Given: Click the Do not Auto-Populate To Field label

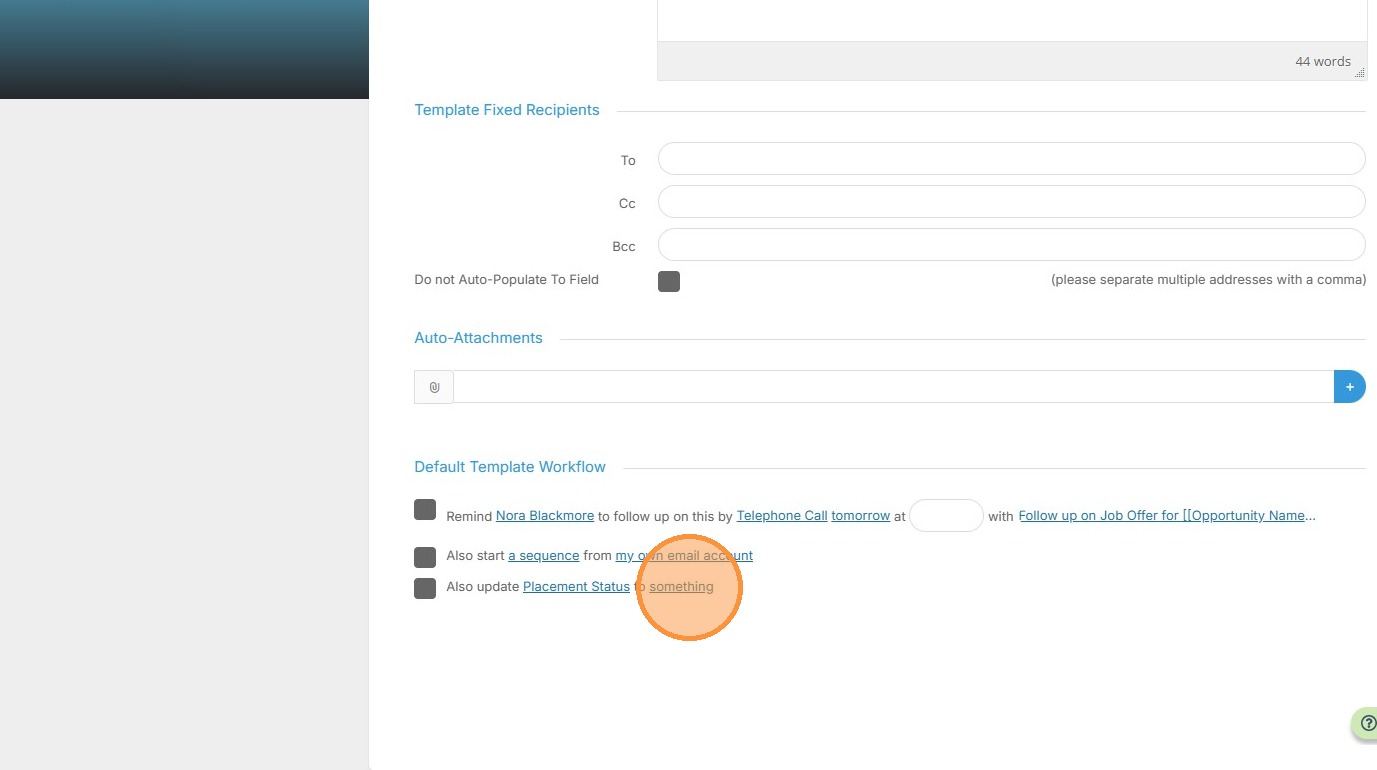Looking at the screenshot, I should (x=506, y=280).
